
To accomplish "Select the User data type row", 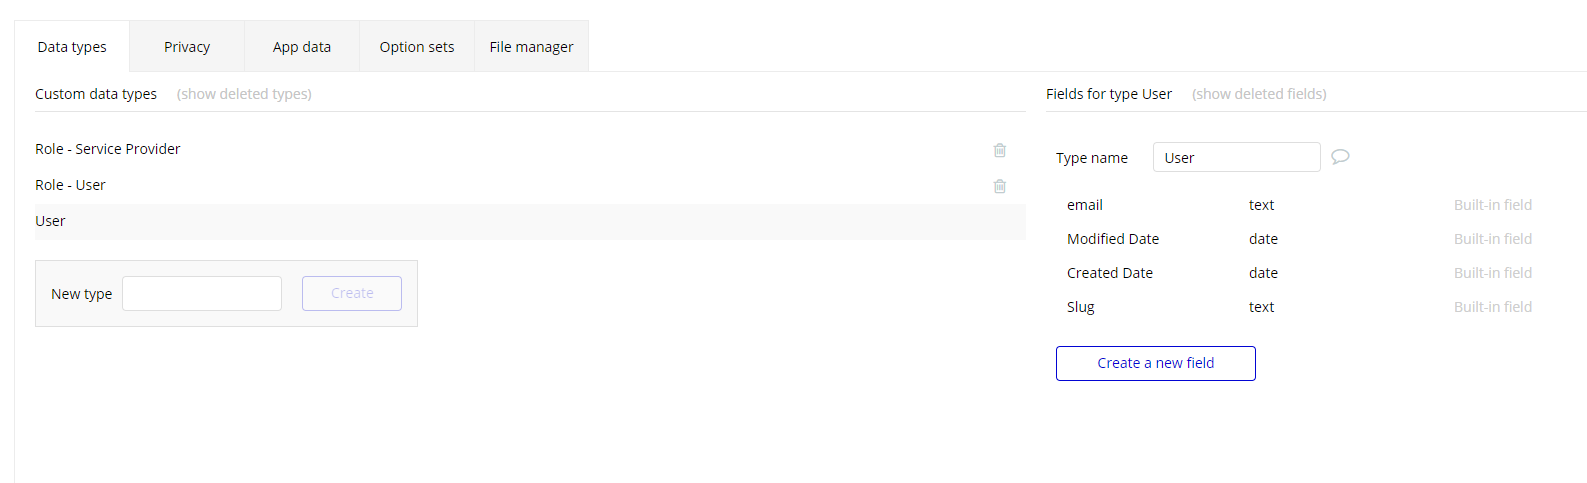I will [x=530, y=221].
